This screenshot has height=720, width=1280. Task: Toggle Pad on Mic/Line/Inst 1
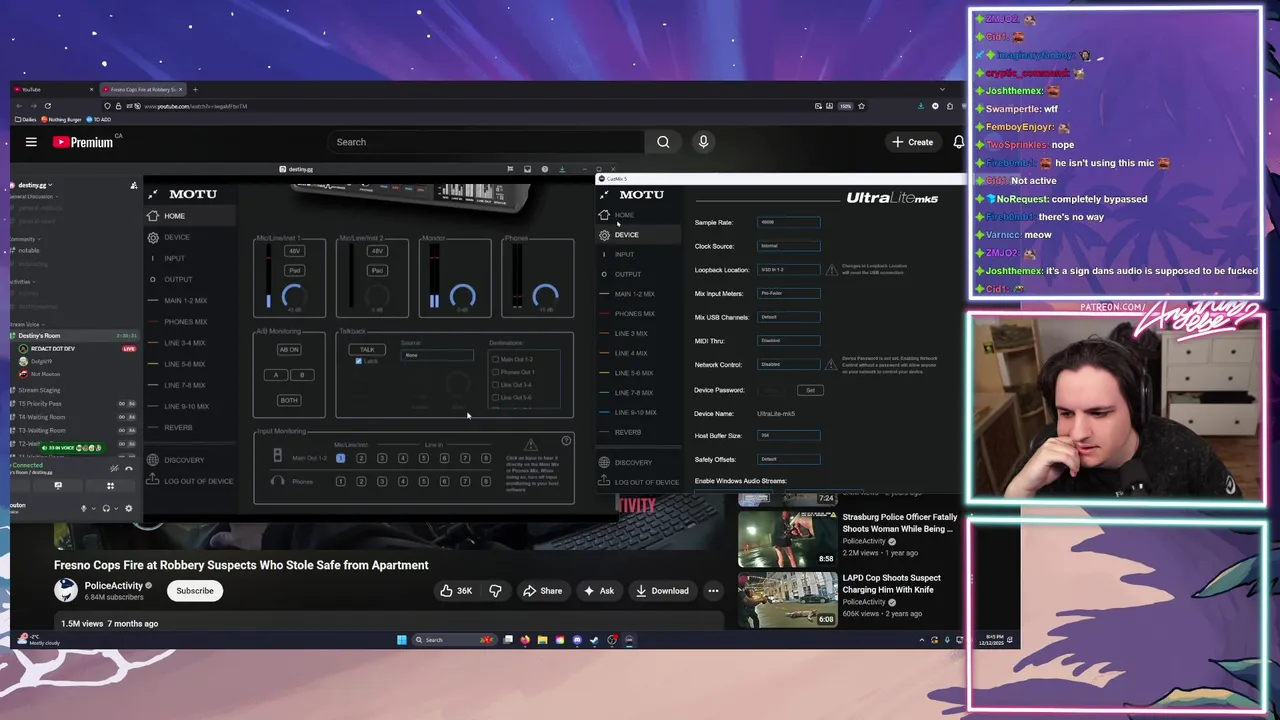coord(294,271)
